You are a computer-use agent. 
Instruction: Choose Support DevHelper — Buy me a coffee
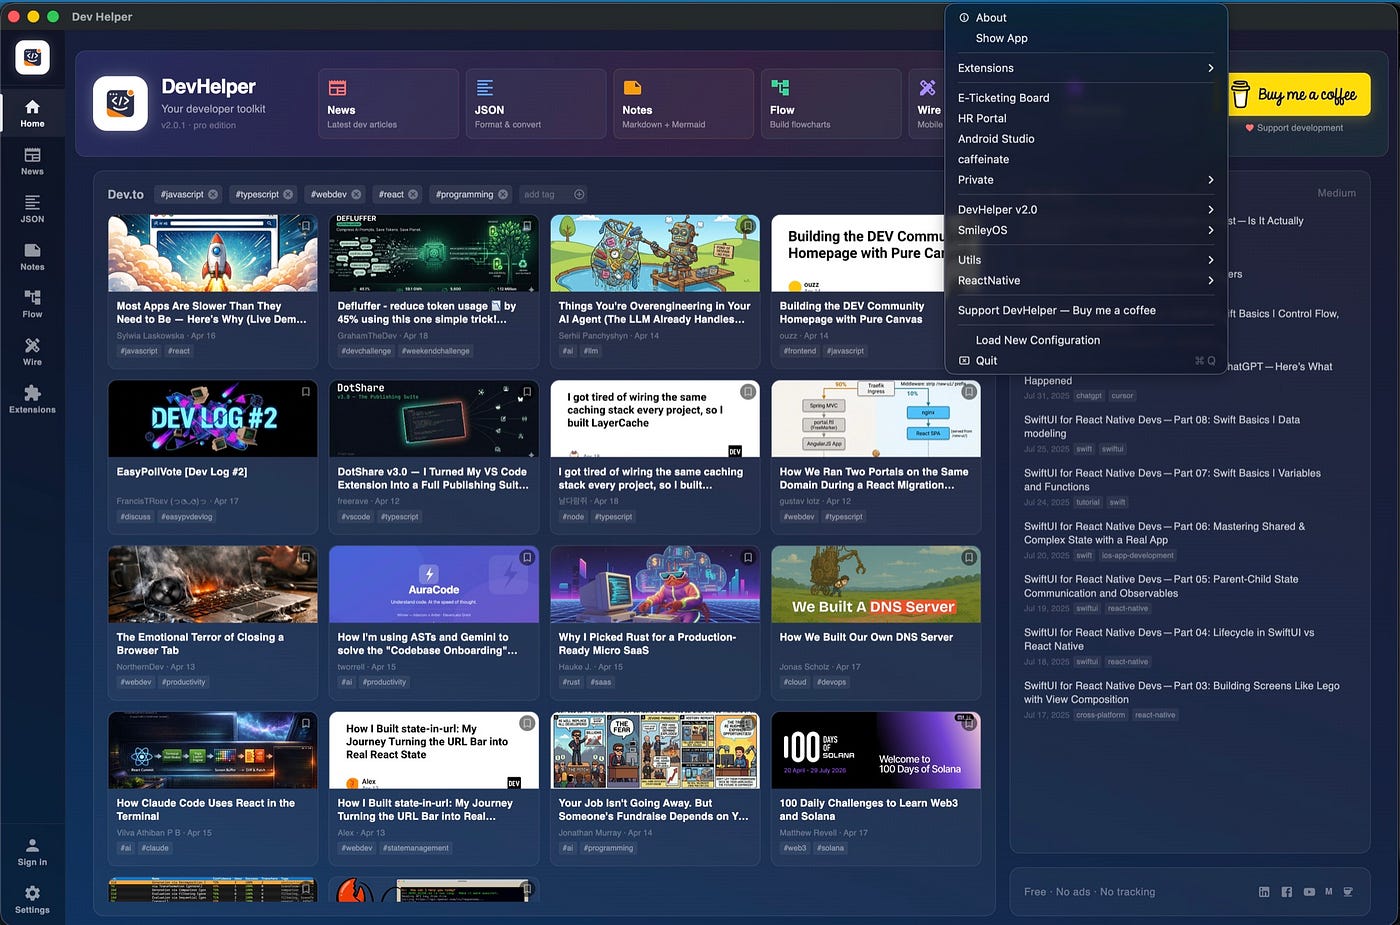[x=1086, y=310]
